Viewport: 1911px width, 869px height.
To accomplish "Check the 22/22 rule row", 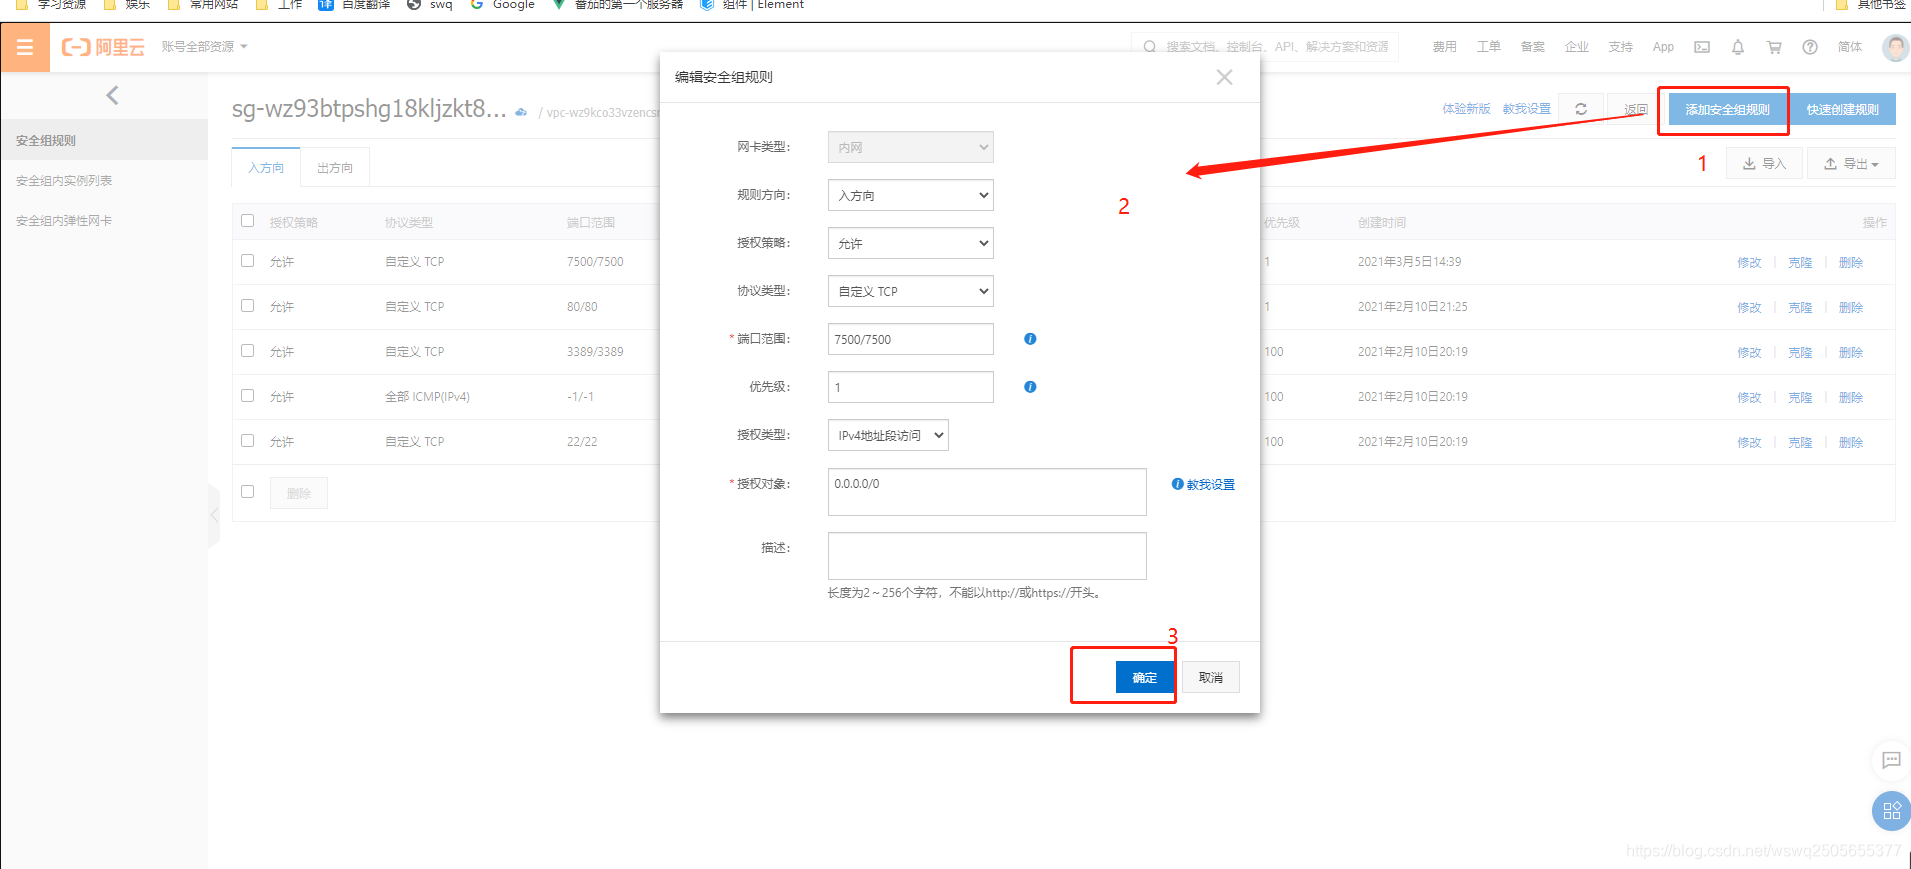I will point(248,441).
